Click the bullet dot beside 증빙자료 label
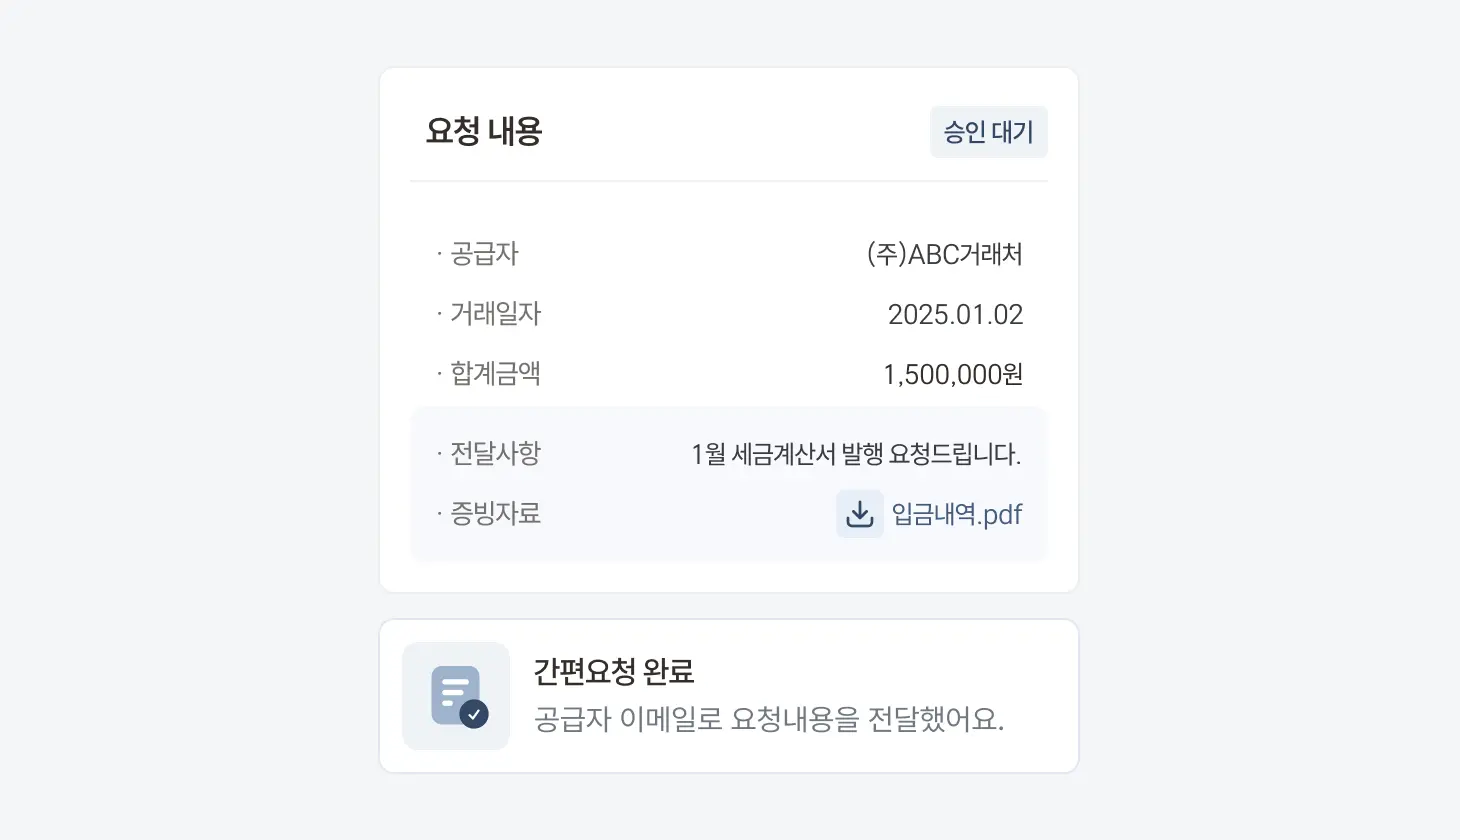The width and height of the screenshot is (1460, 840). (440, 514)
